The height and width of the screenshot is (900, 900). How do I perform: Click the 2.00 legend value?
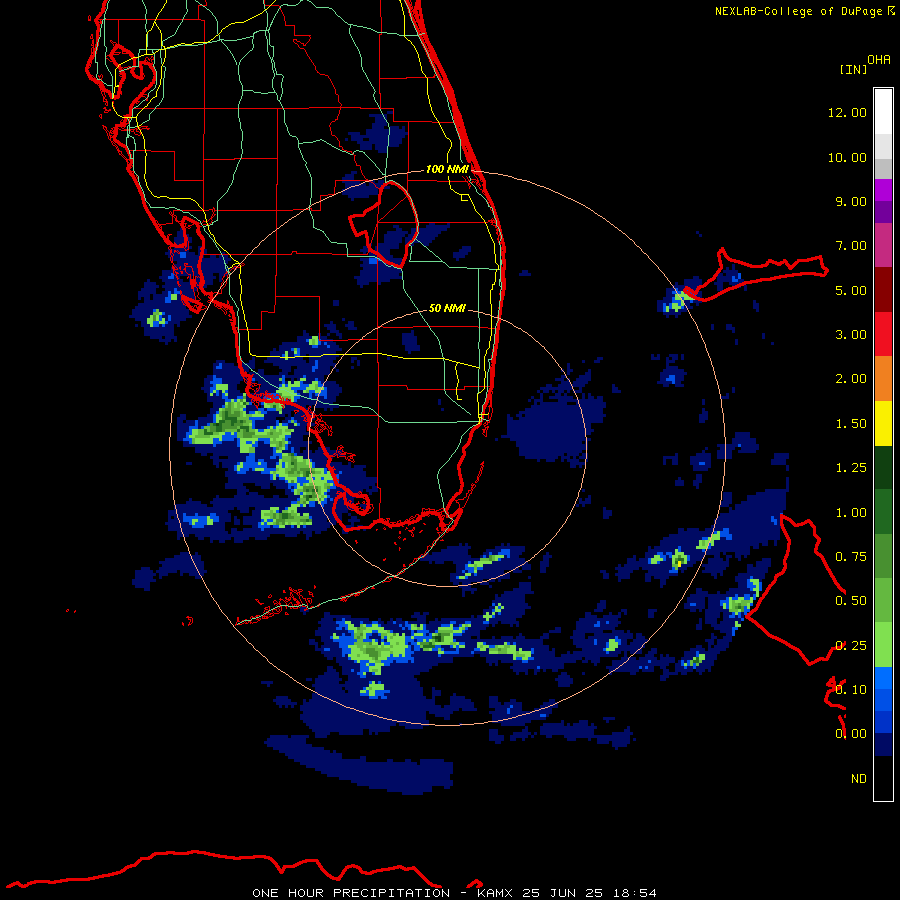pos(851,379)
